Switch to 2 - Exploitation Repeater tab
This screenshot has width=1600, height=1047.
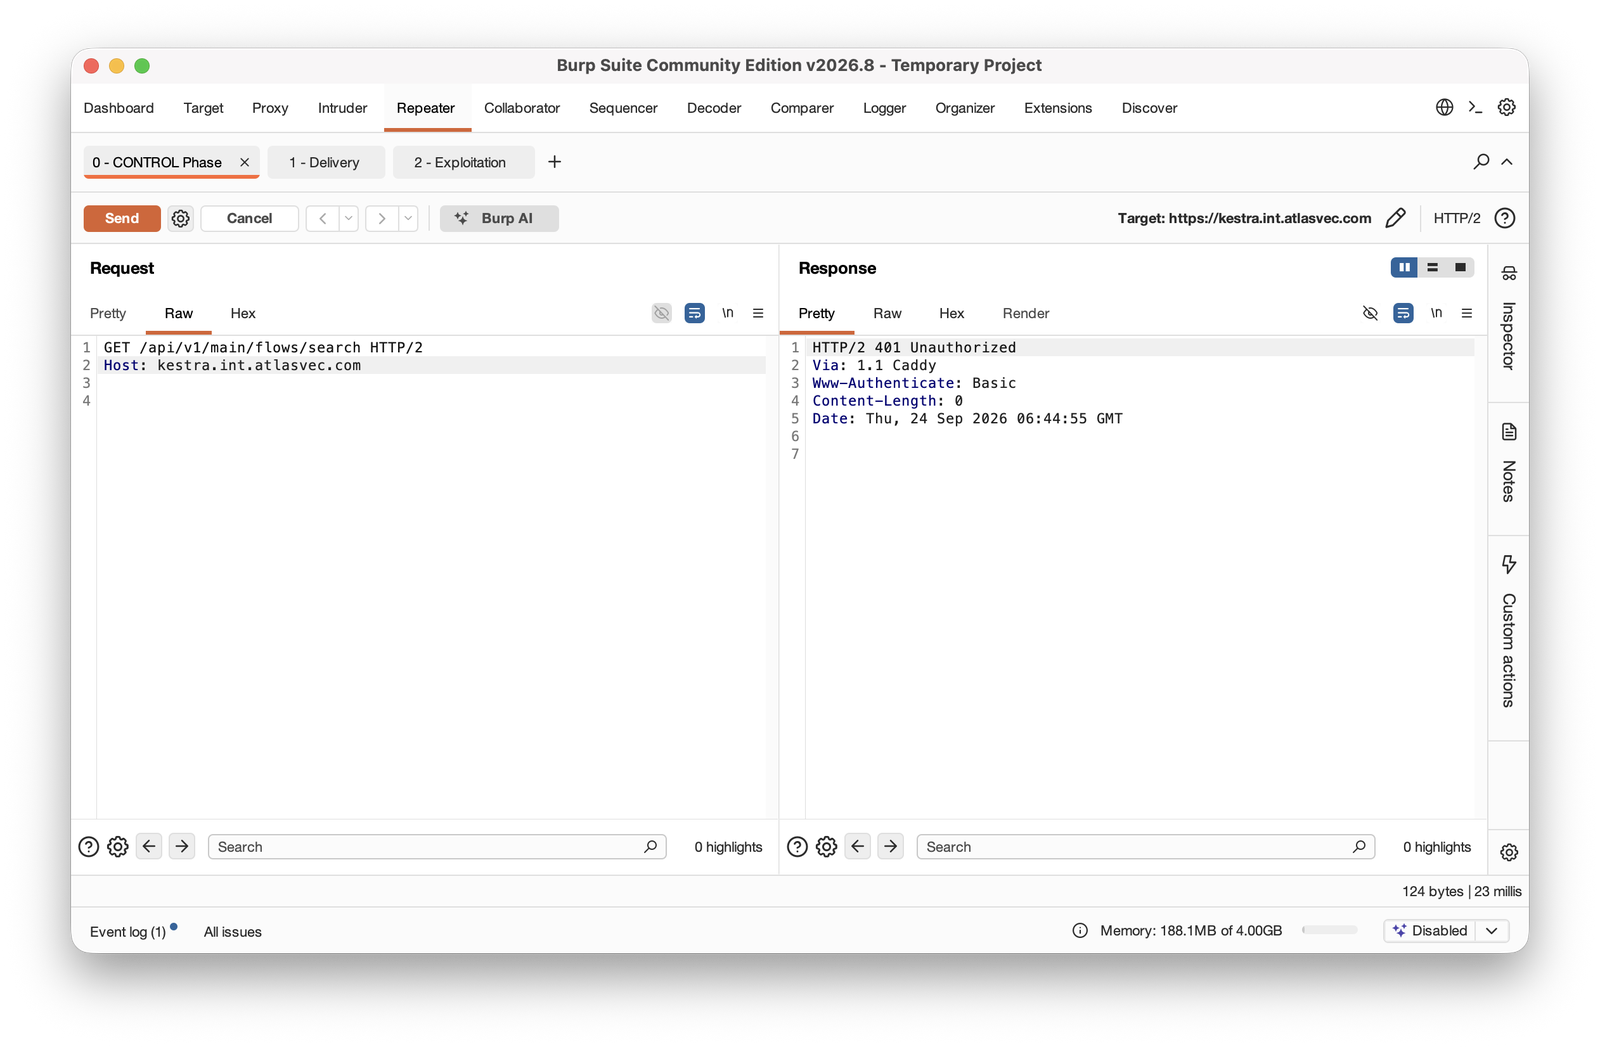coord(463,162)
